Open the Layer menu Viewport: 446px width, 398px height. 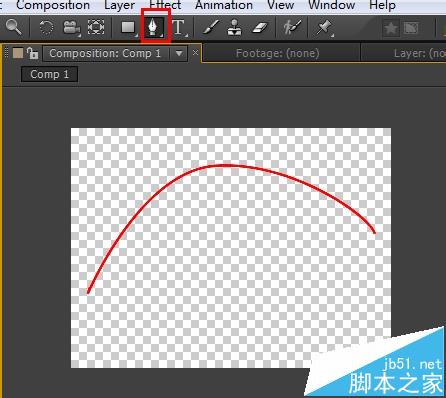coord(119,5)
